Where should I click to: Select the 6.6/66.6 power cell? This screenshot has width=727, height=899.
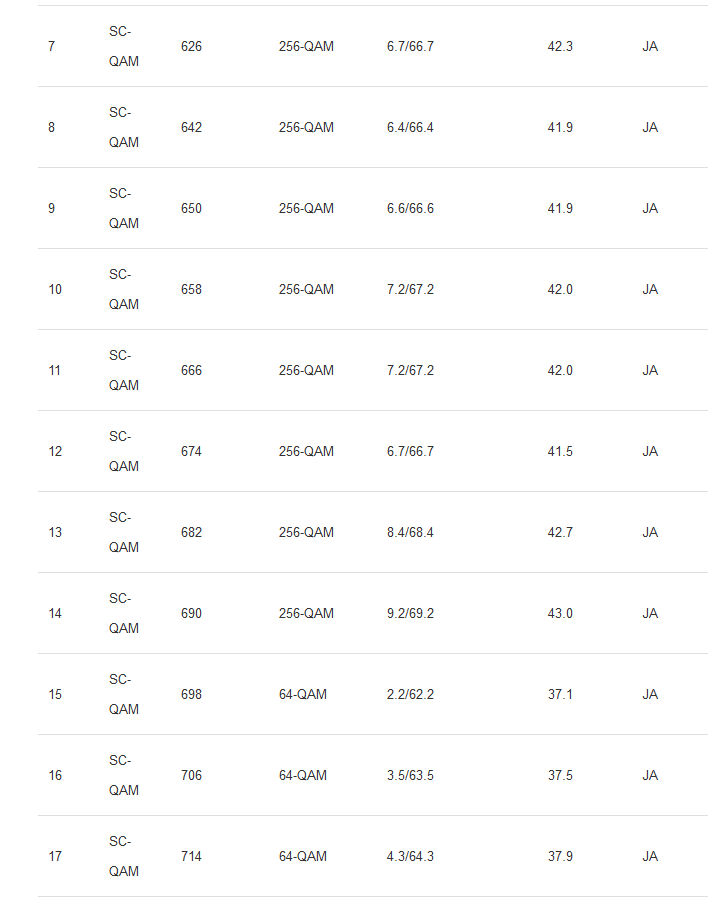point(410,209)
